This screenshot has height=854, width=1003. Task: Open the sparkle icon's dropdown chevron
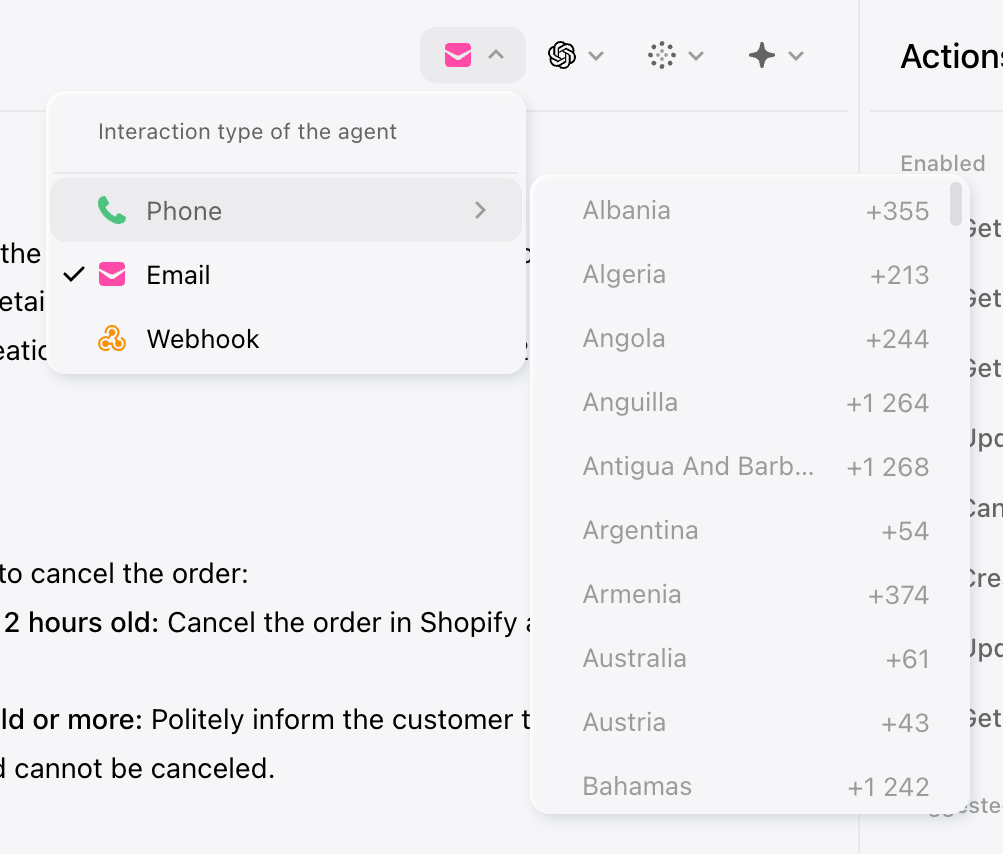(x=795, y=55)
